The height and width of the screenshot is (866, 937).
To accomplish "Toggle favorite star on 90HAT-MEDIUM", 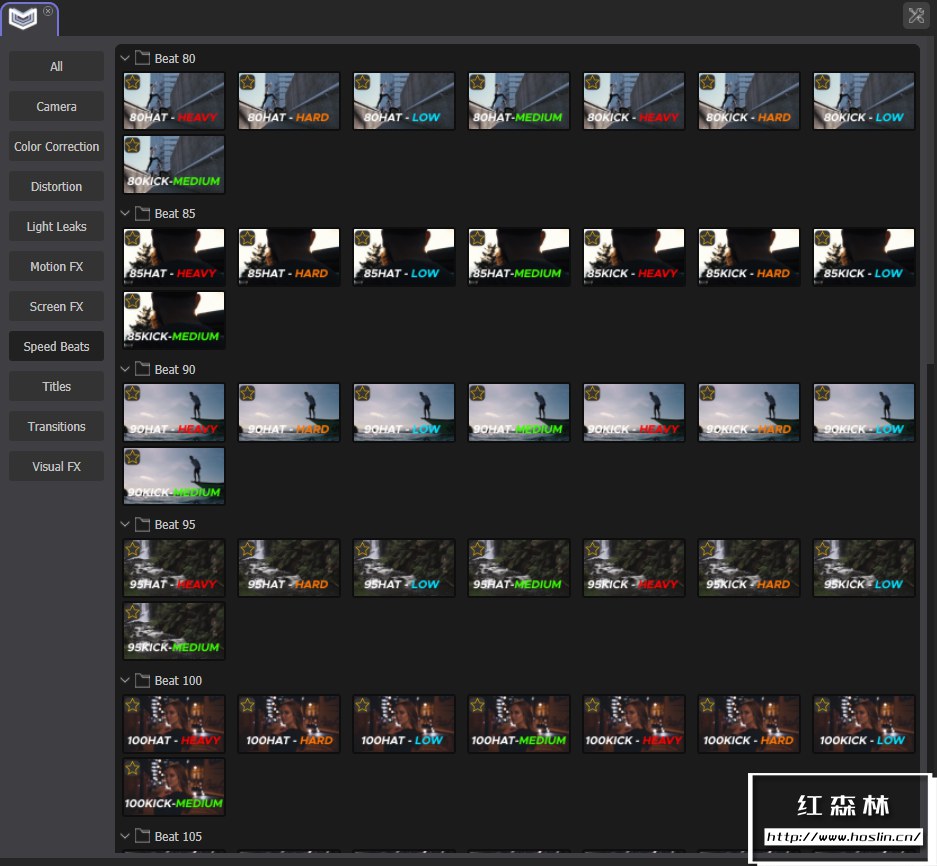I will click(477, 393).
